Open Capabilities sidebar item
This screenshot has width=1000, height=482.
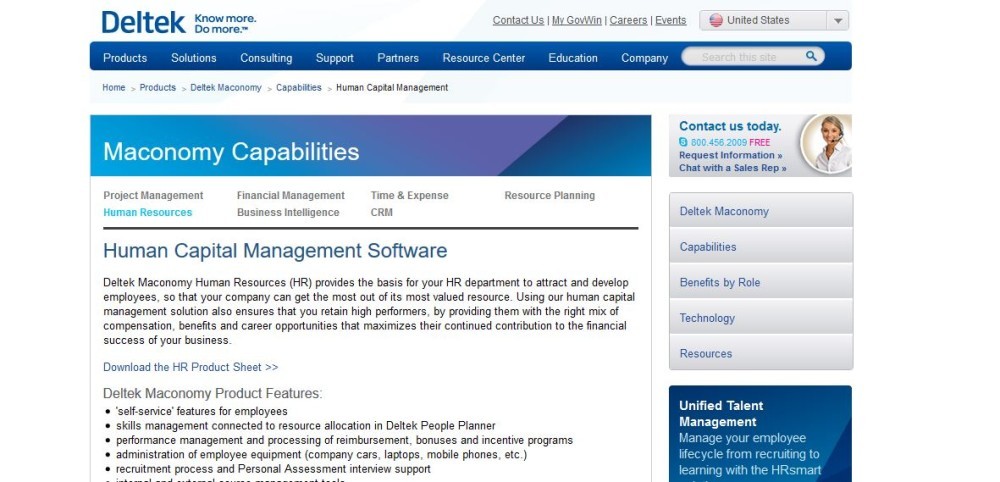(761, 247)
